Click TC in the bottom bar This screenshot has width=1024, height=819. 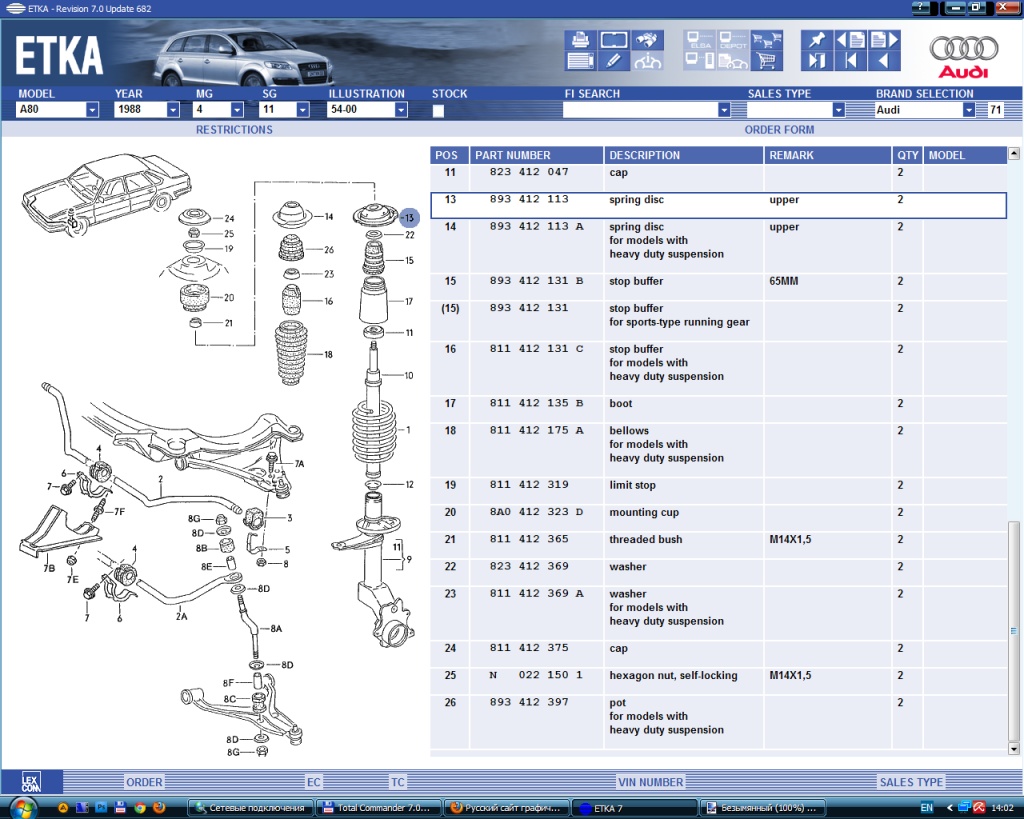pyautogui.click(x=398, y=782)
